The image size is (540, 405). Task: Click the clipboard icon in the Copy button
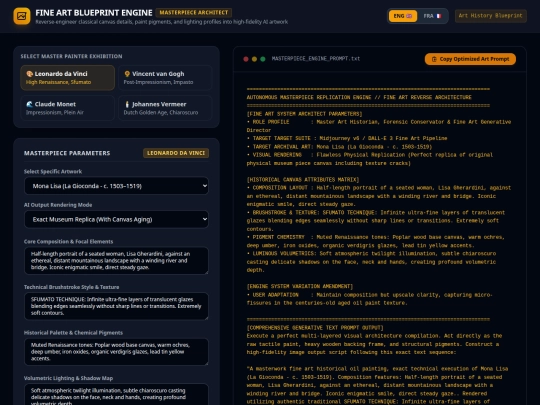(434, 59)
